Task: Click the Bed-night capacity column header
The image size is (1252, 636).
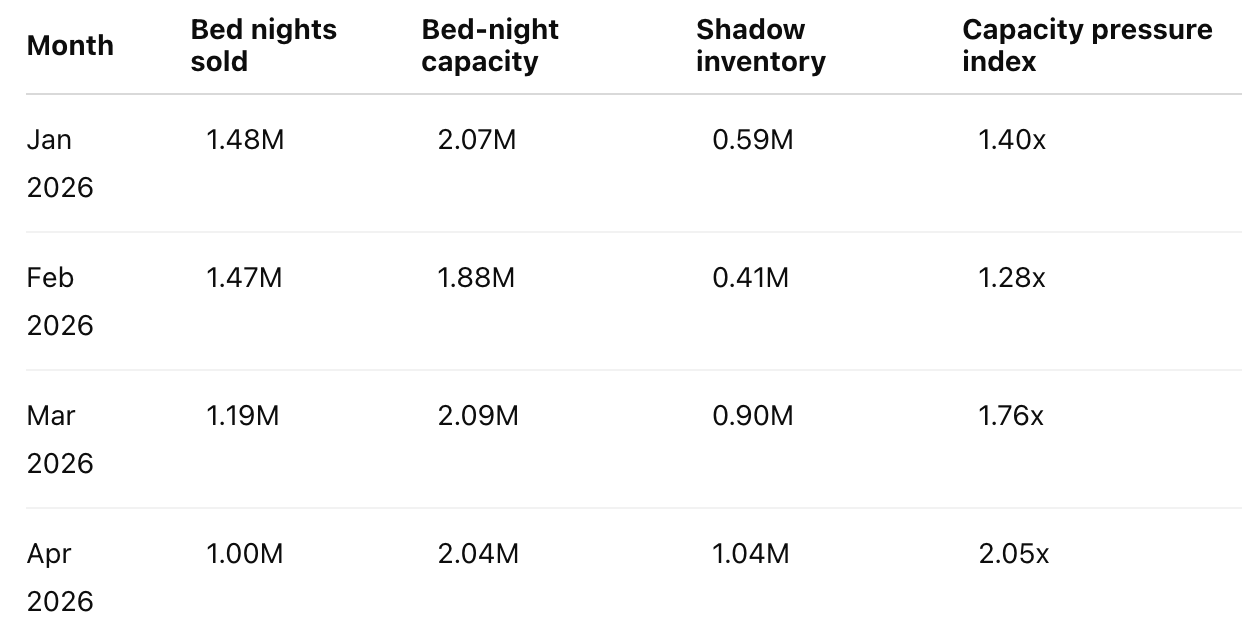Action: [x=490, y=46]
